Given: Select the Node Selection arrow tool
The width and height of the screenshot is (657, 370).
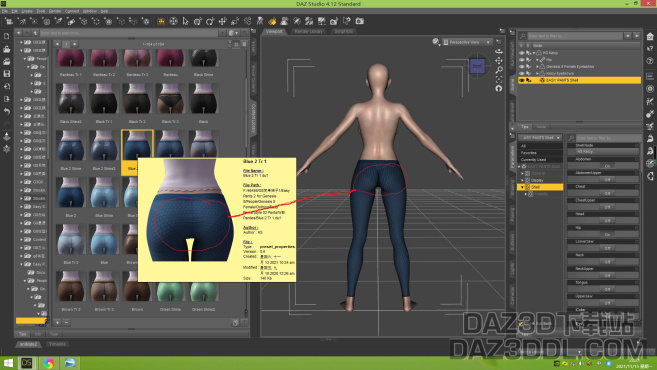Looking at the screenshot, I should click(x=186, y=21).
